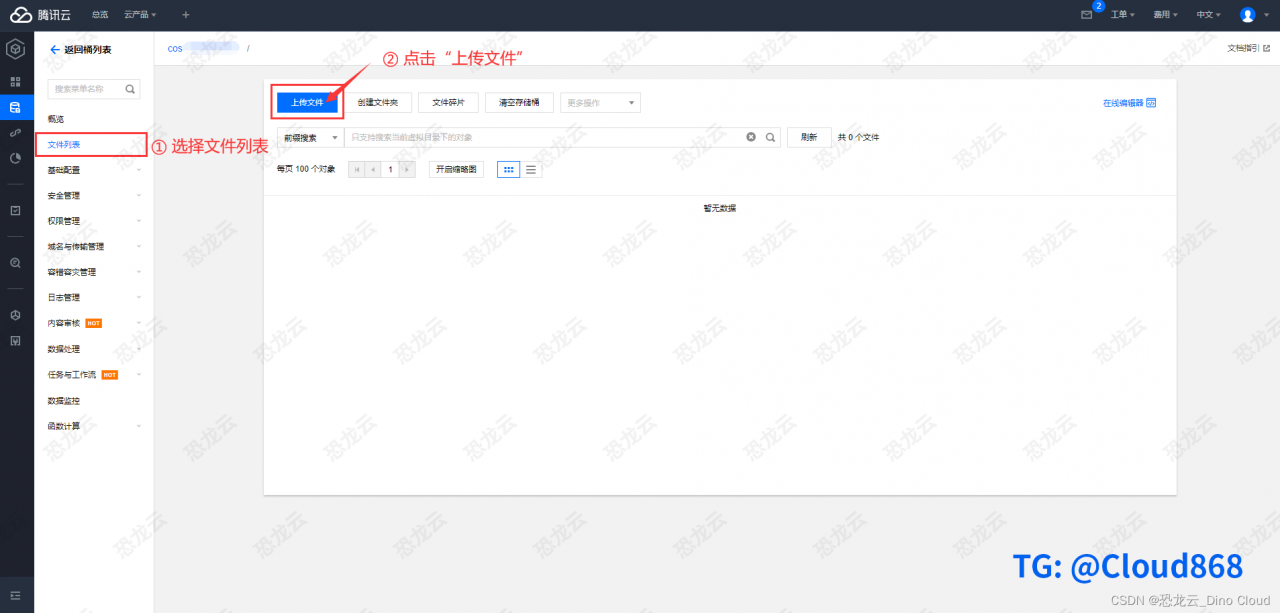Viewport: 1280px width, 613px height.
Task: Switch to list view layout
Action: [530, 169]
